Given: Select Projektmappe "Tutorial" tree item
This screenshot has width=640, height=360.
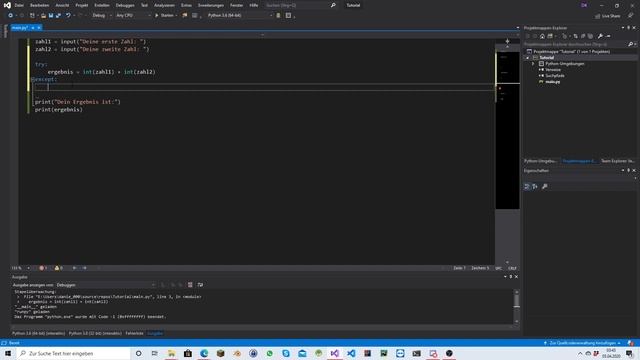Looking at the screenshot, I should (x=571, y=51).
